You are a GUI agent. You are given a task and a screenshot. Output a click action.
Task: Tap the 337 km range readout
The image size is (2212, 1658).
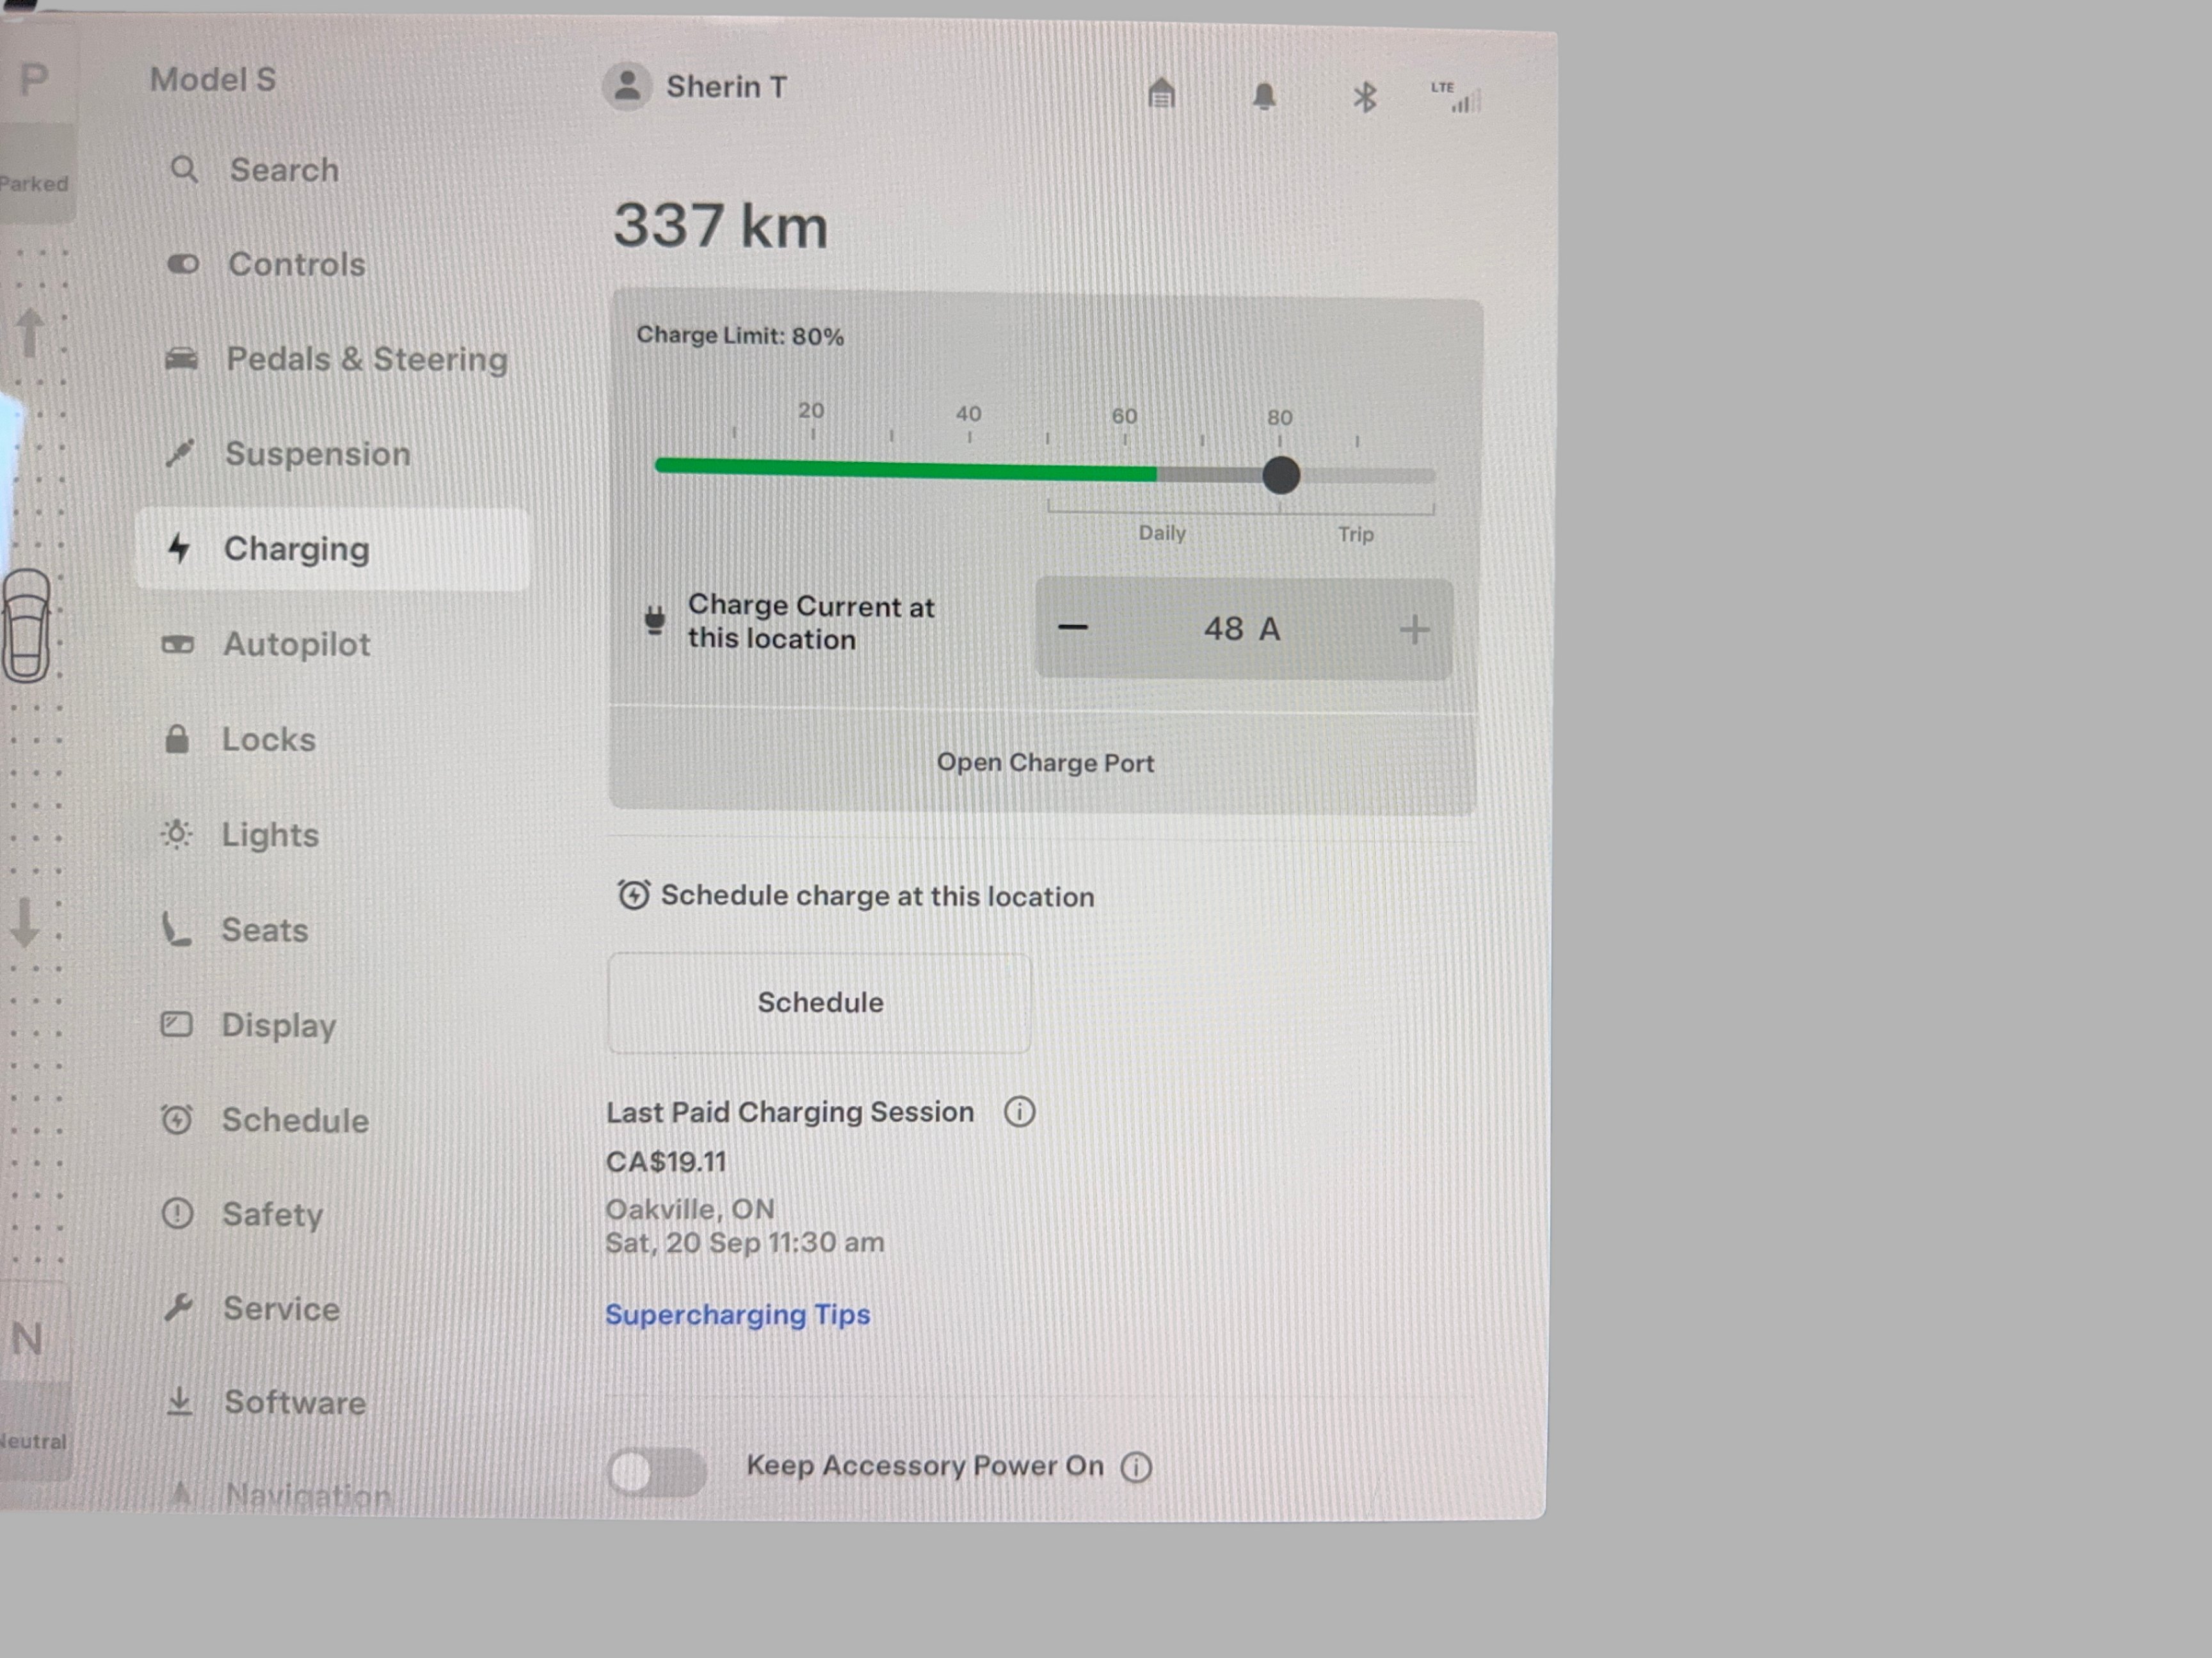[x=721, y=226]
